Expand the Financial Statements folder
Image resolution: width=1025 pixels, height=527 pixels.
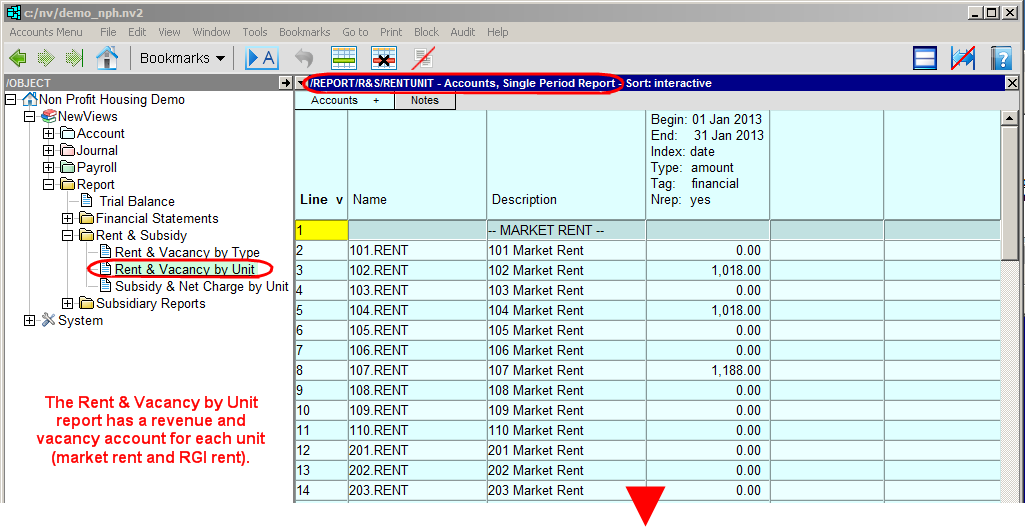click(x=67, y=219)
